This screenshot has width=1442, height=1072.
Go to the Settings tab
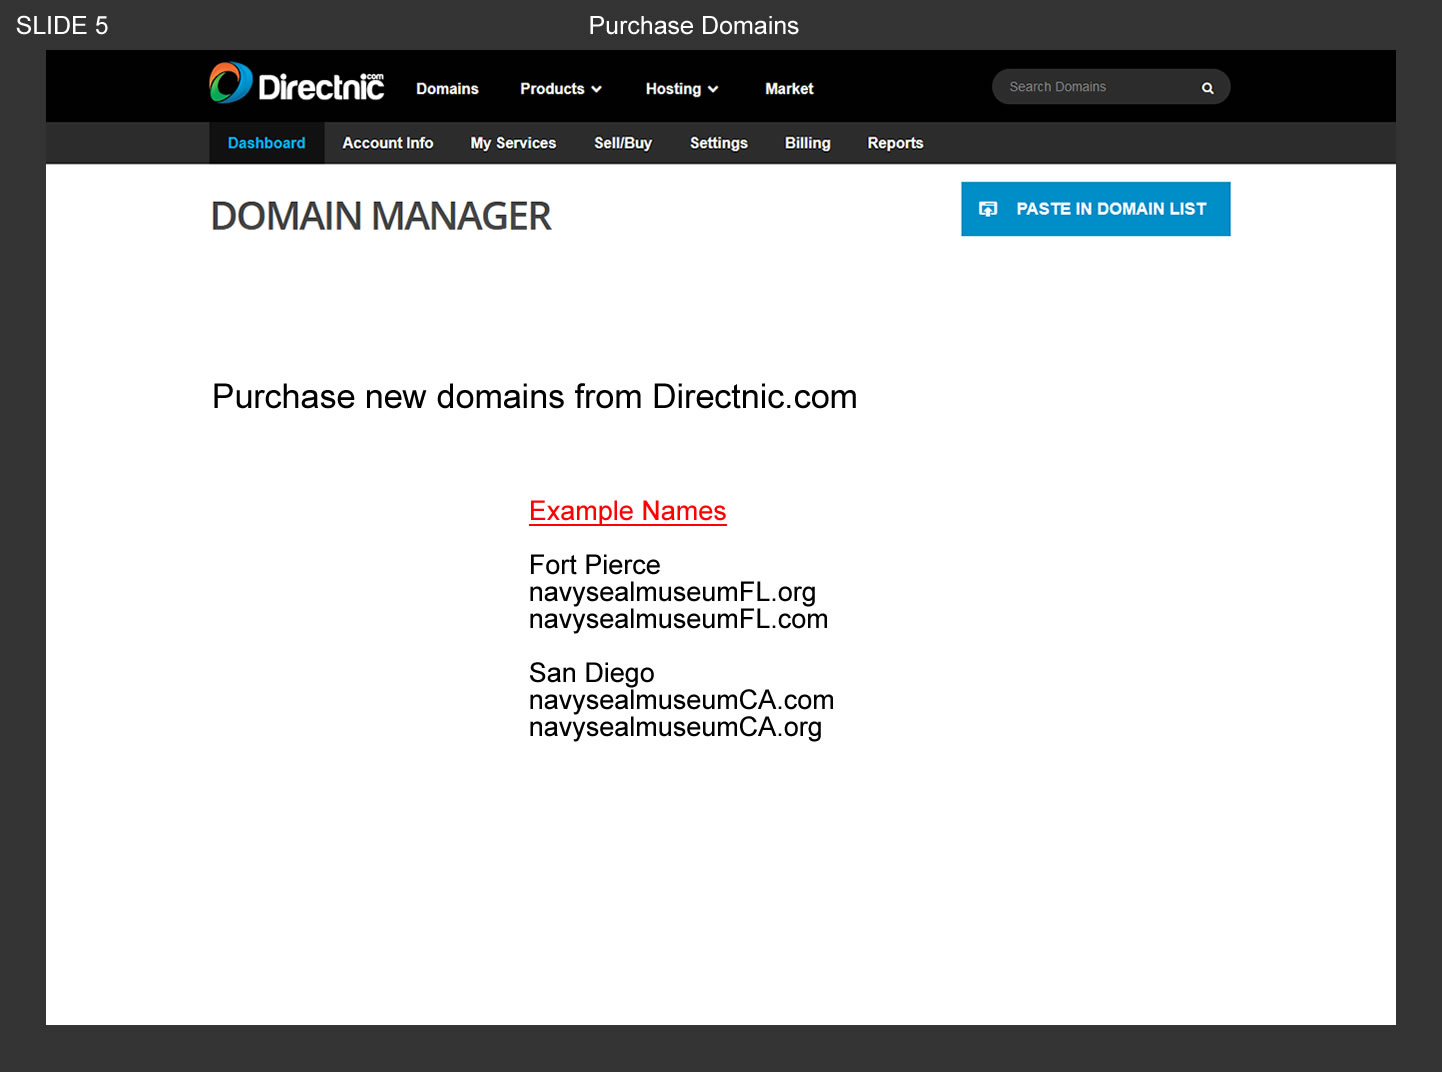click(x=718, y=143)
